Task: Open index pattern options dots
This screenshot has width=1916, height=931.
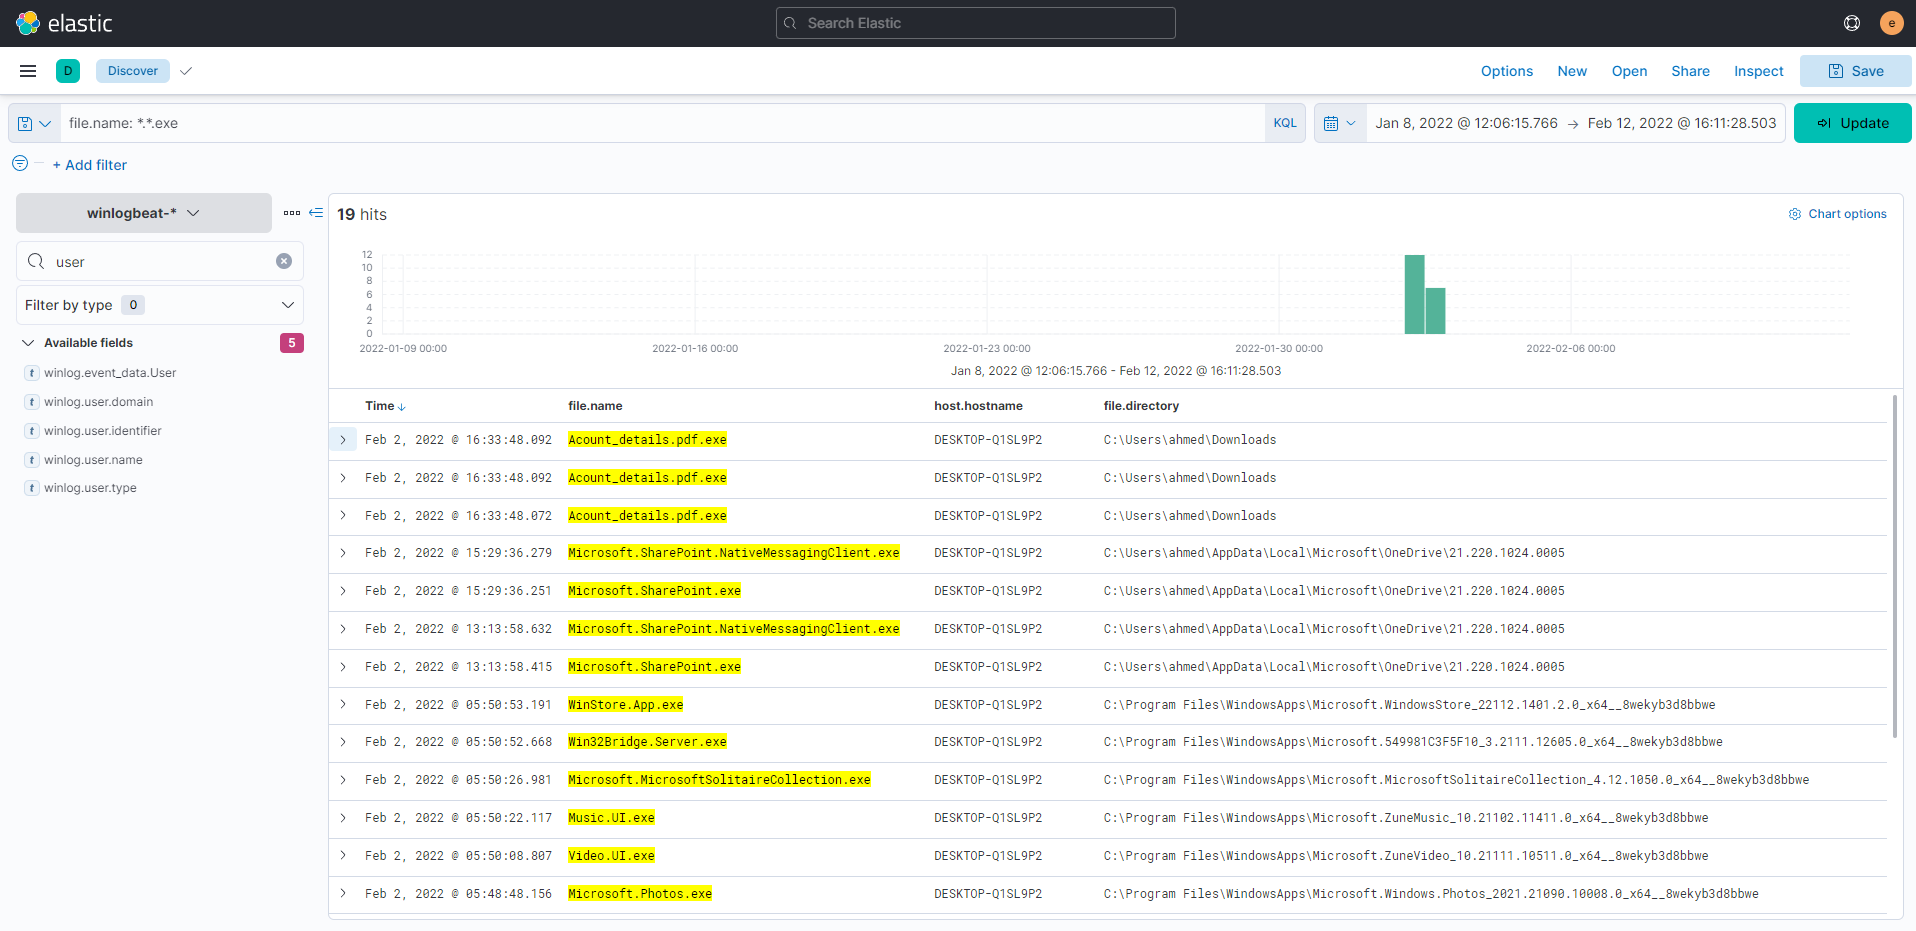Action: (x=292, y=213)
